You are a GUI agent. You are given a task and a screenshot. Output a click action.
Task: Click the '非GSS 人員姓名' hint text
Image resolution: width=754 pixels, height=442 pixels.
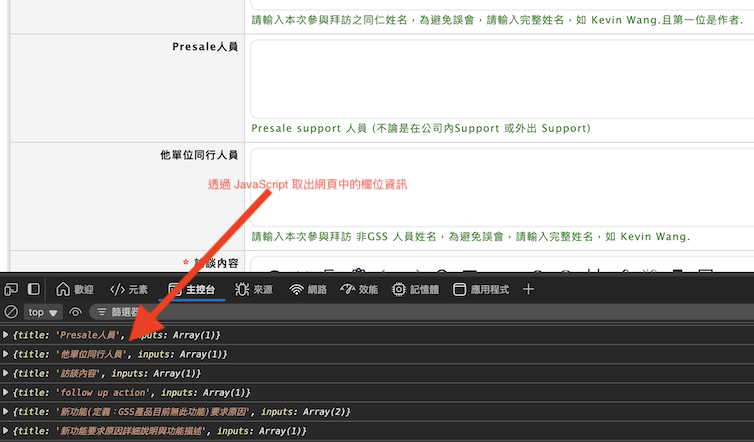[396, 237]
